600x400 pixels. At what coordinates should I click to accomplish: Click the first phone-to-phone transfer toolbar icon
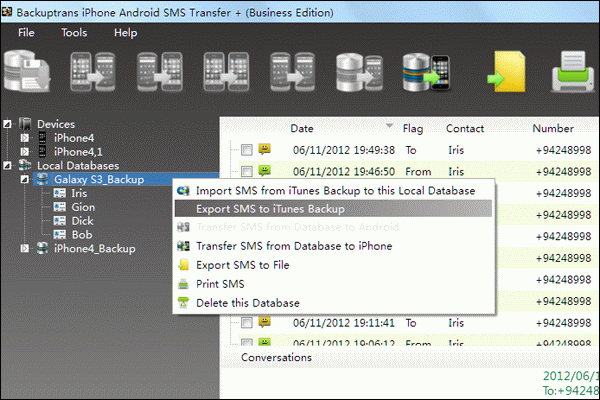click(93, 72)
